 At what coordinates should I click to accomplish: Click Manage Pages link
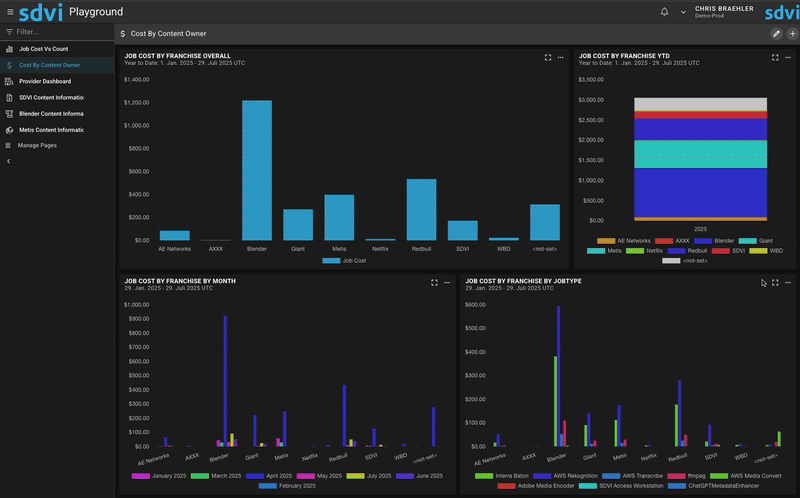[x=37, y=145]
